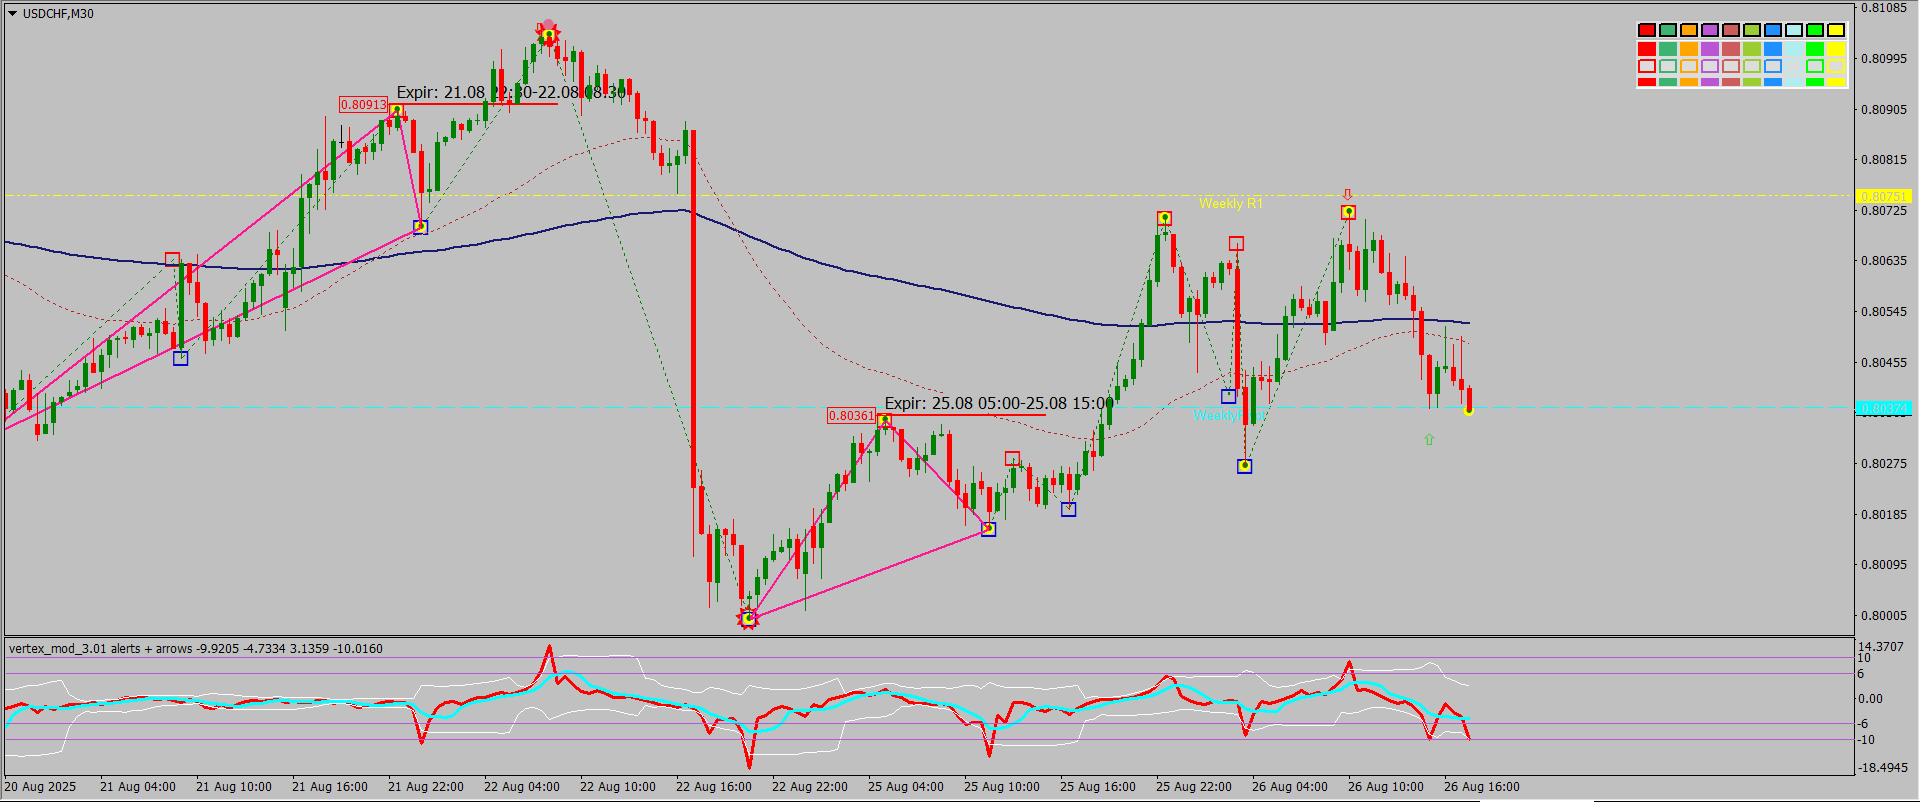Select the hollow yellow outline swatch
The width and height of the screenshot is (1920, 802).
(x=1836, y=67)
